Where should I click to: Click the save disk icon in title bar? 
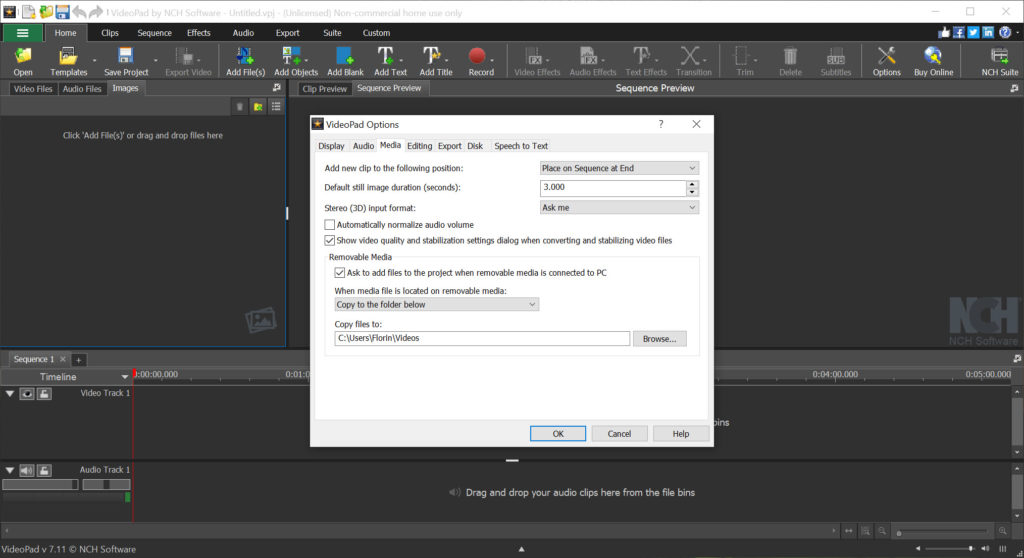[x=62, y=12]
